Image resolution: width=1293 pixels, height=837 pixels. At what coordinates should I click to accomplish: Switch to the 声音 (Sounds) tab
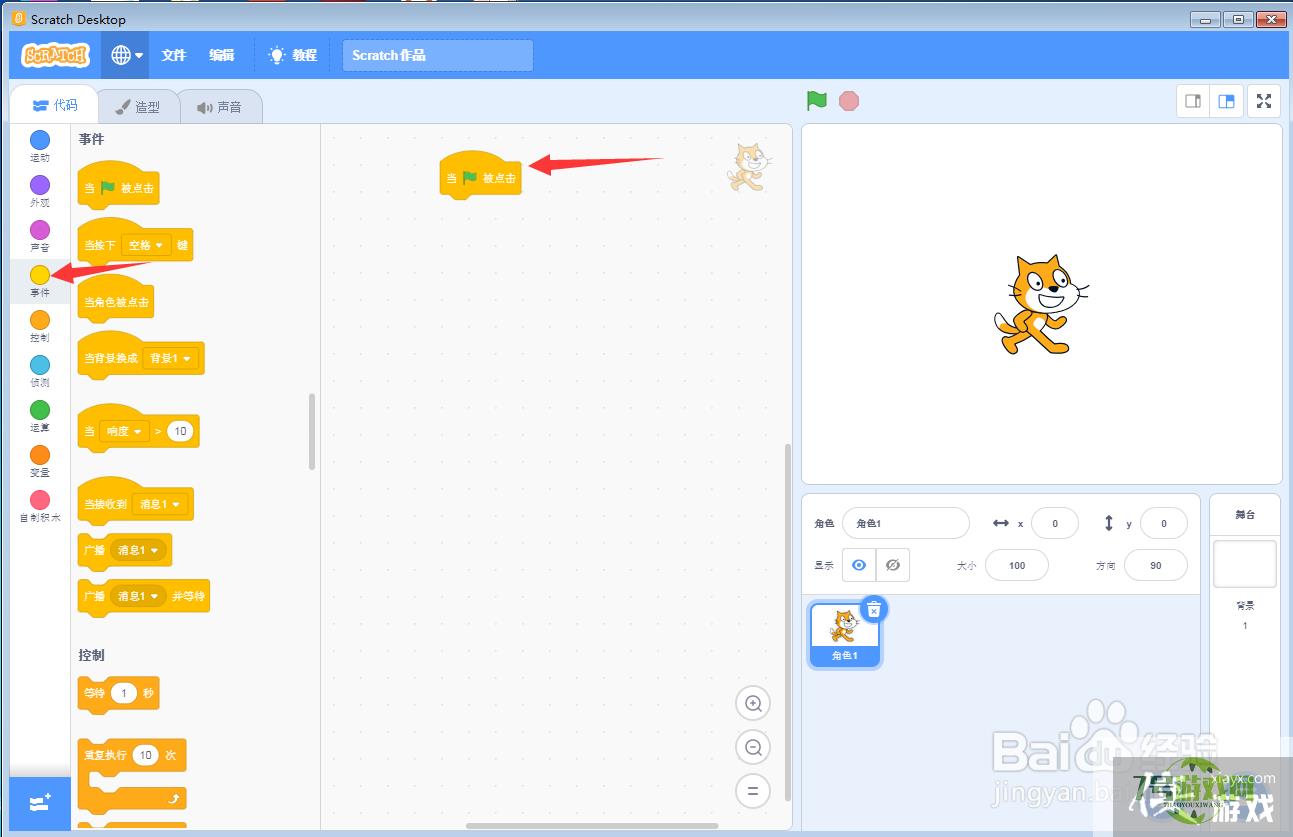(219, 107)
